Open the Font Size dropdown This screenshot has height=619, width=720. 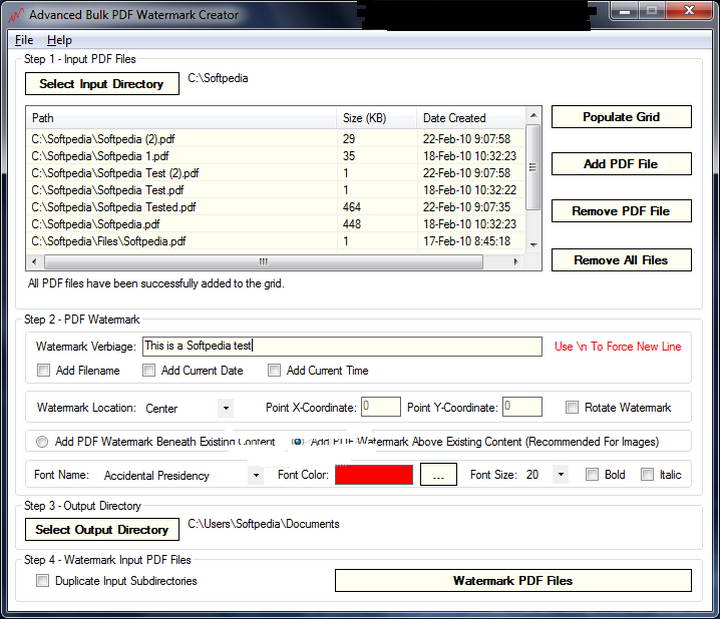point(561,474)
